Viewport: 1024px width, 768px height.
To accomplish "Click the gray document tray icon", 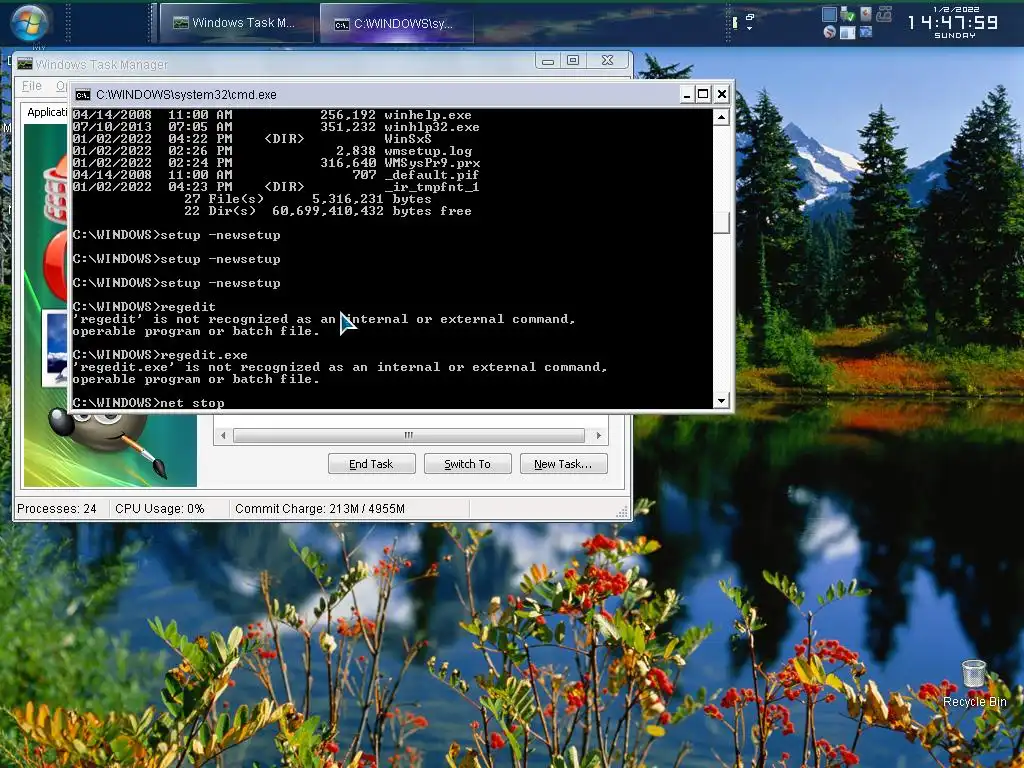I will (866, 14).
